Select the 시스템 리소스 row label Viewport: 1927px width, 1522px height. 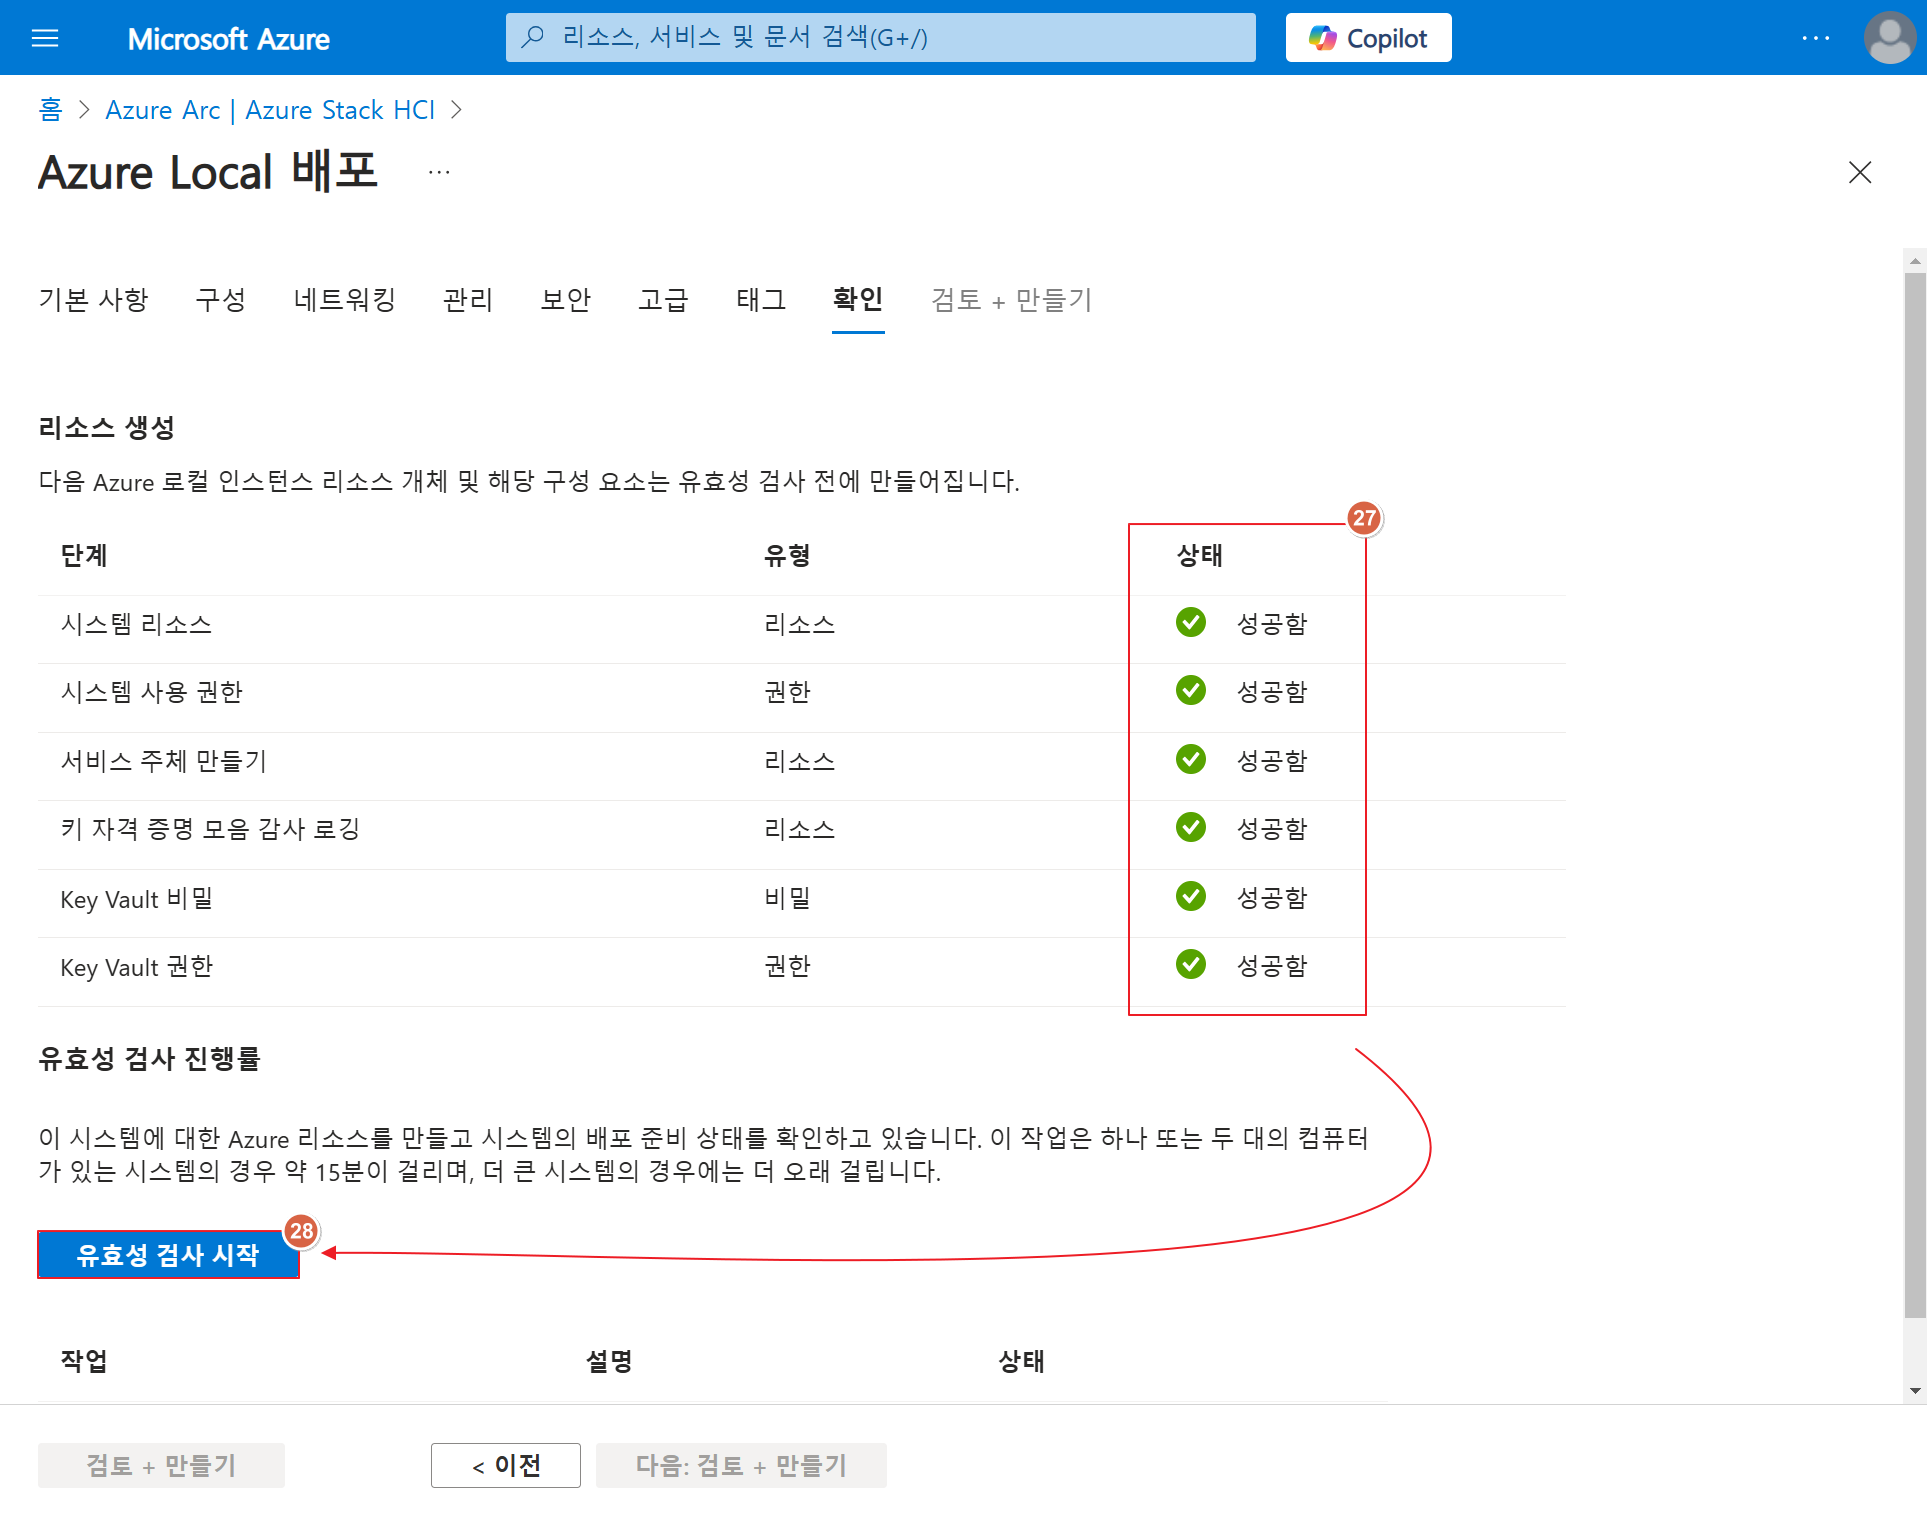click(x=136, y=624)
